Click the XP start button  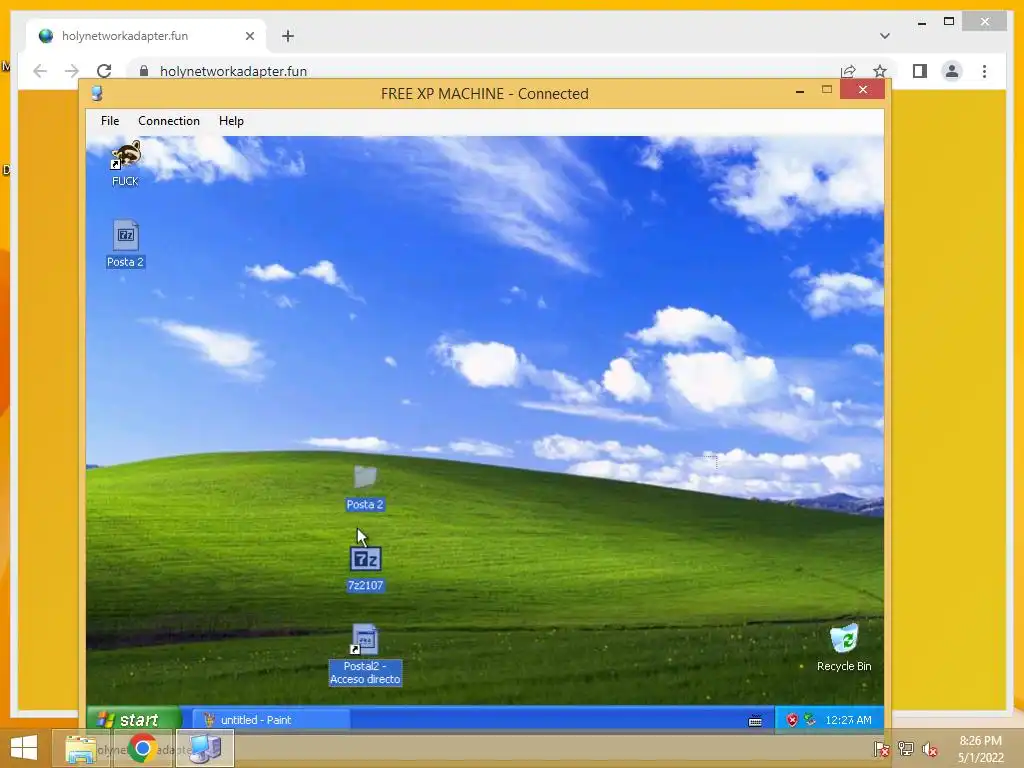pos(133,719)
